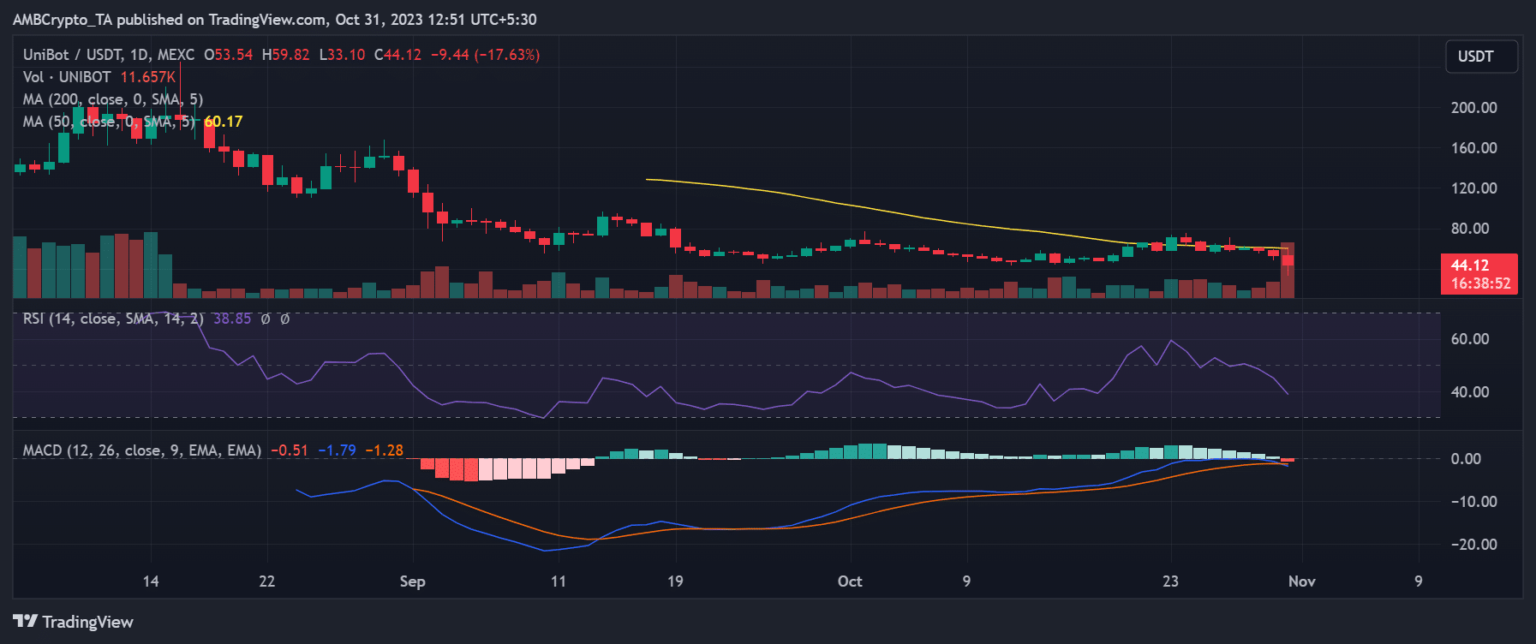Viewport: 1536px width, 644px height.
Task: Click the first empty-set symbol beside RSI value
Action: click(266, 319)
